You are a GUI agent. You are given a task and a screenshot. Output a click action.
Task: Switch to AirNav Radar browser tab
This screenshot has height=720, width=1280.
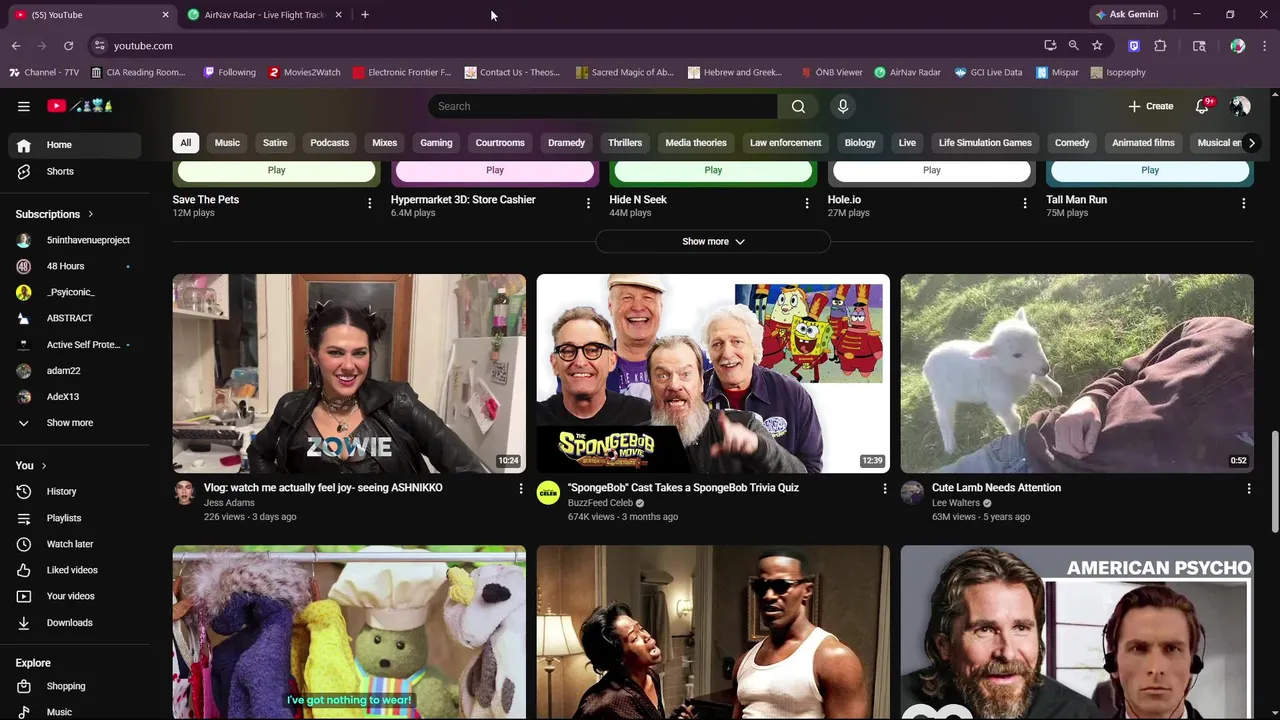(265, 15)
